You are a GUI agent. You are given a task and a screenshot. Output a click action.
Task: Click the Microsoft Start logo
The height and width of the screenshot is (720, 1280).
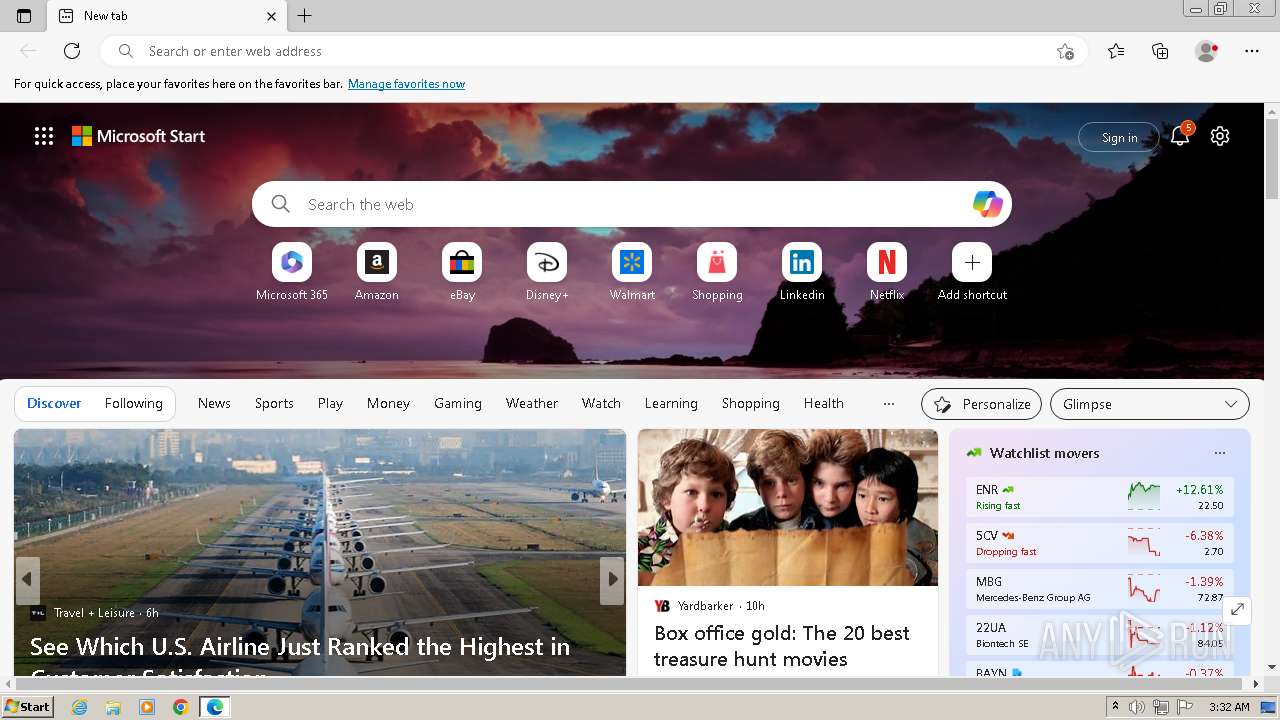point(138,136)
